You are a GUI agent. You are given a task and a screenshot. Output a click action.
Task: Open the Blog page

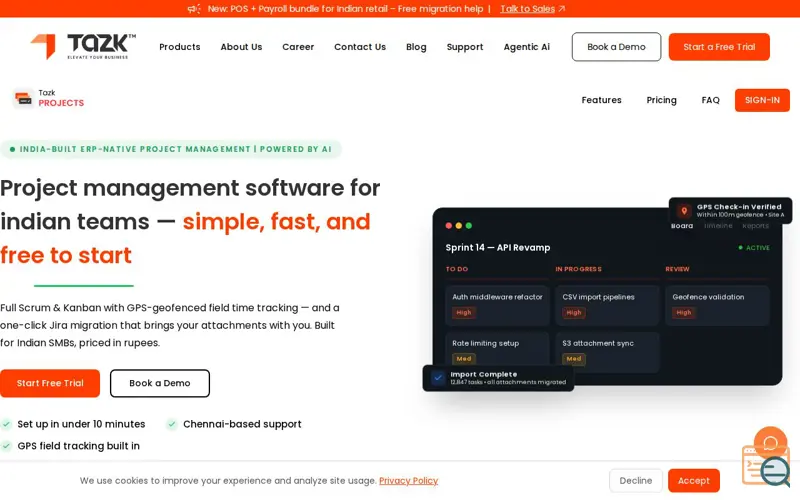click(x=416, y=47)
